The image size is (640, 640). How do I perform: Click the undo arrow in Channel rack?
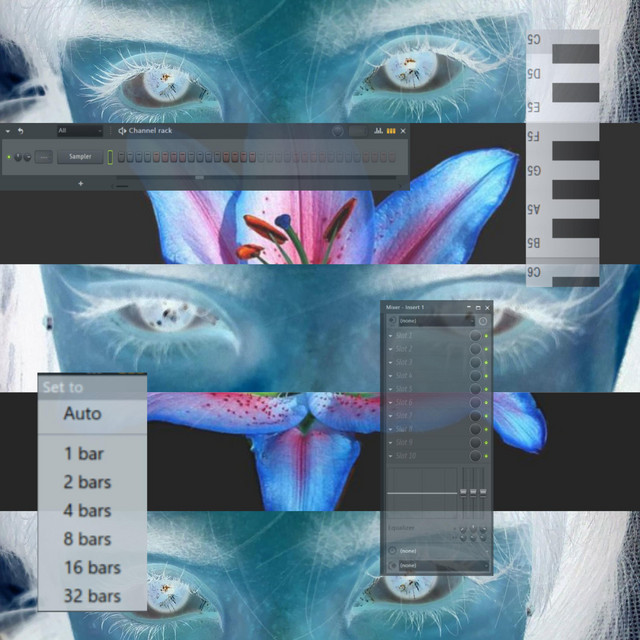(x=21, y=131)
